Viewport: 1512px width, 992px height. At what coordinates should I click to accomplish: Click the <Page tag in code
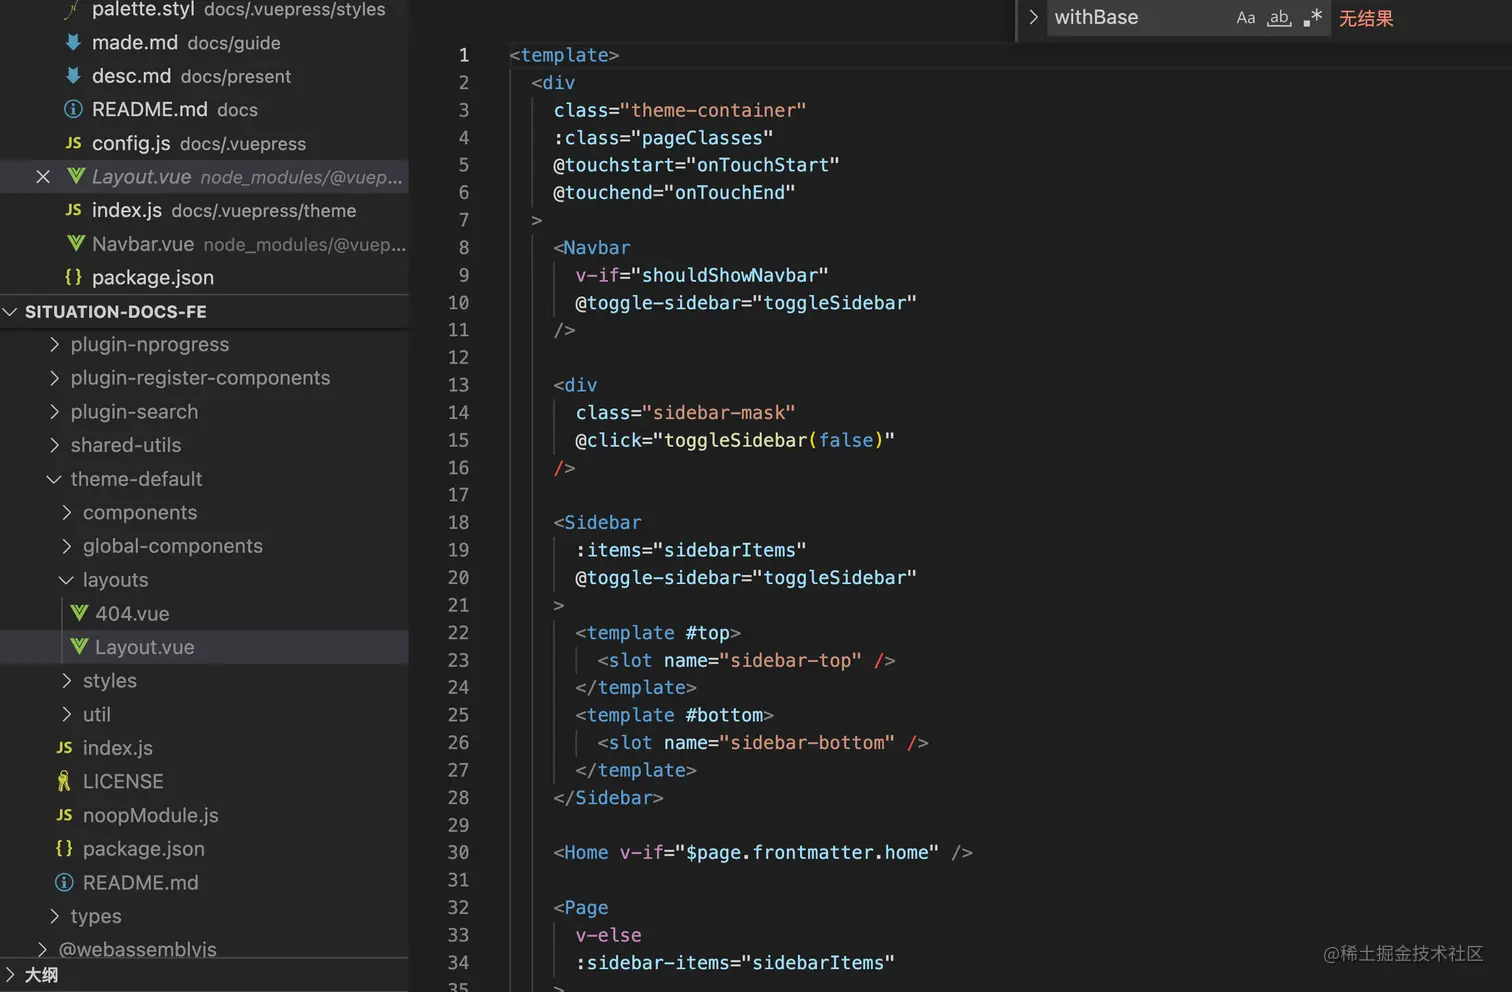tap(581, 907)
